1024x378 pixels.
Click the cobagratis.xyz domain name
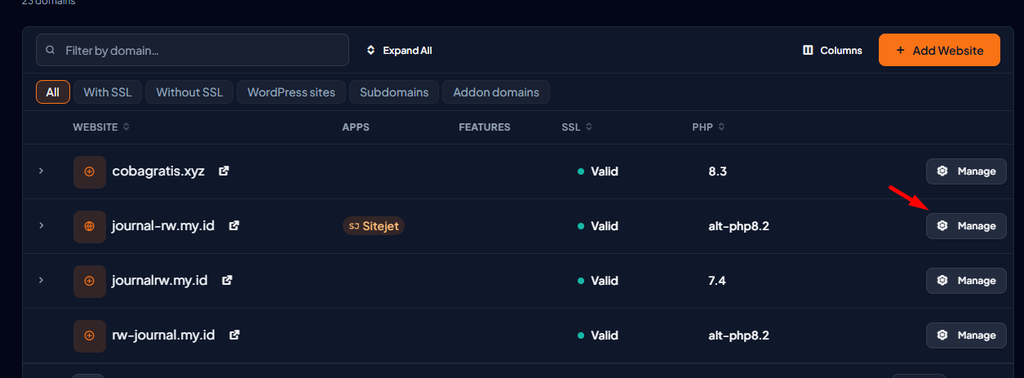click(159, 172)
